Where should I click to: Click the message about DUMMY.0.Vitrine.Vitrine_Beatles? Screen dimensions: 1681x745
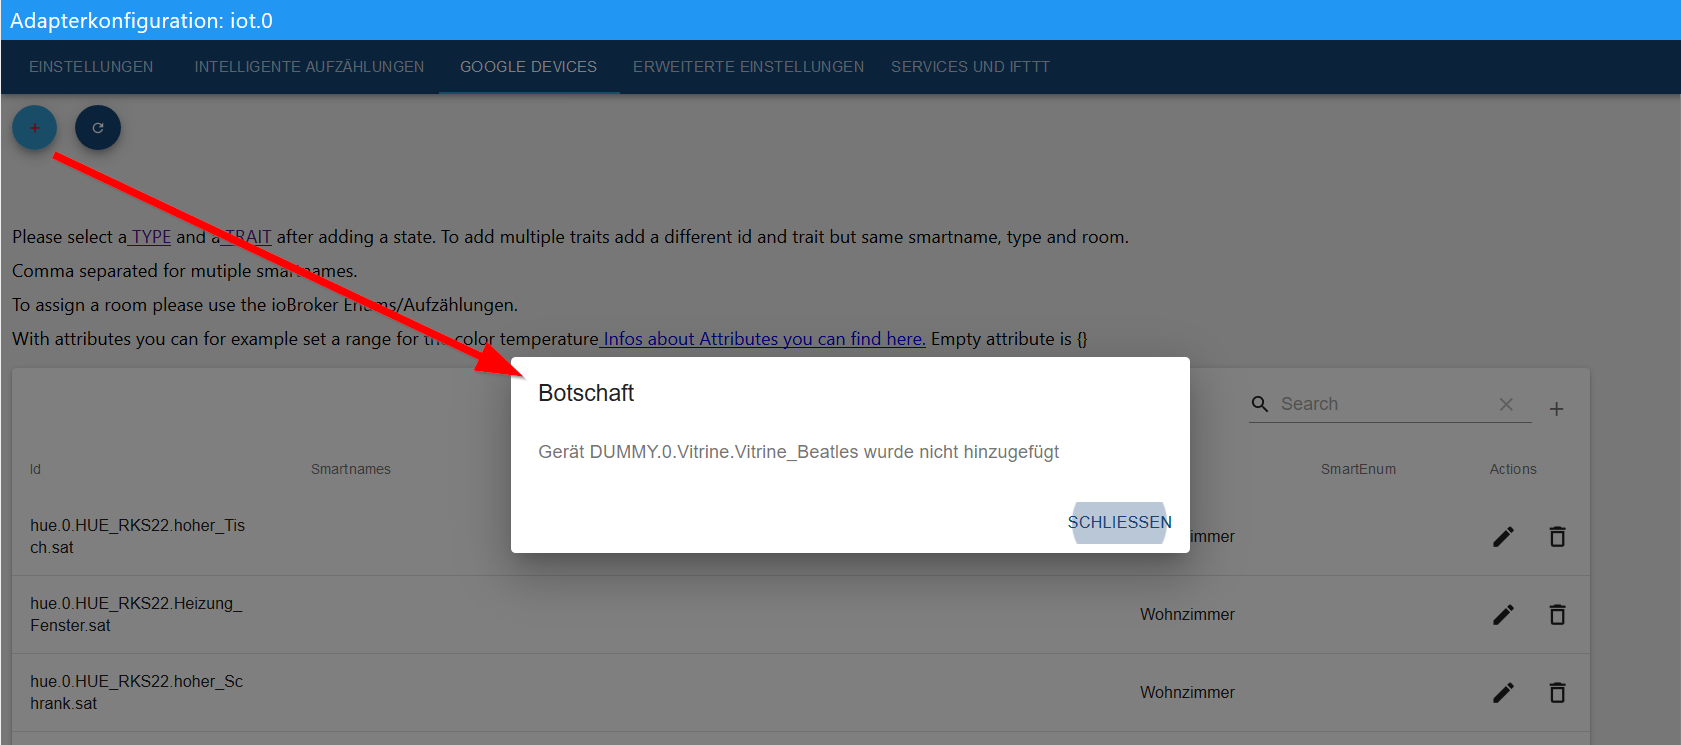coord(798,452)
